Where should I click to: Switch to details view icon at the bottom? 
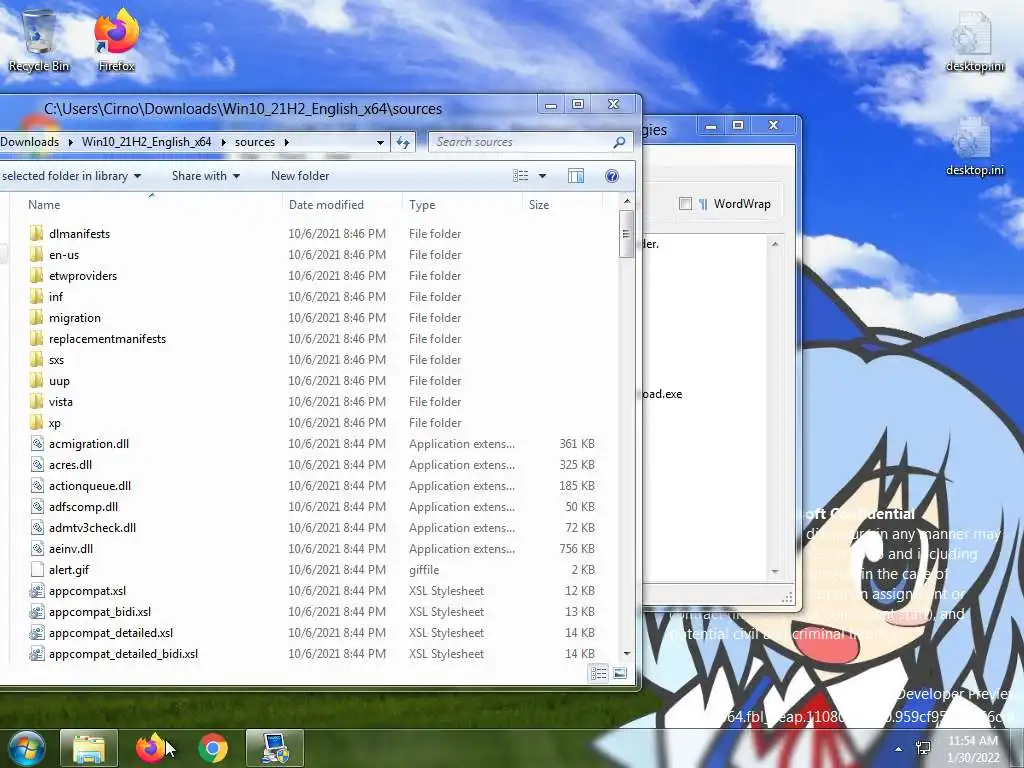pos(598,673)
